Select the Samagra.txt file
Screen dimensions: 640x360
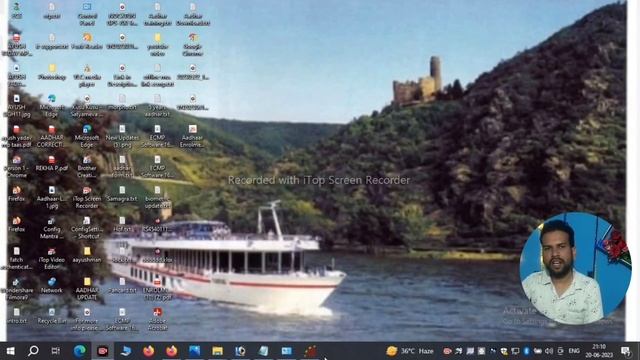tap(122, 194)
